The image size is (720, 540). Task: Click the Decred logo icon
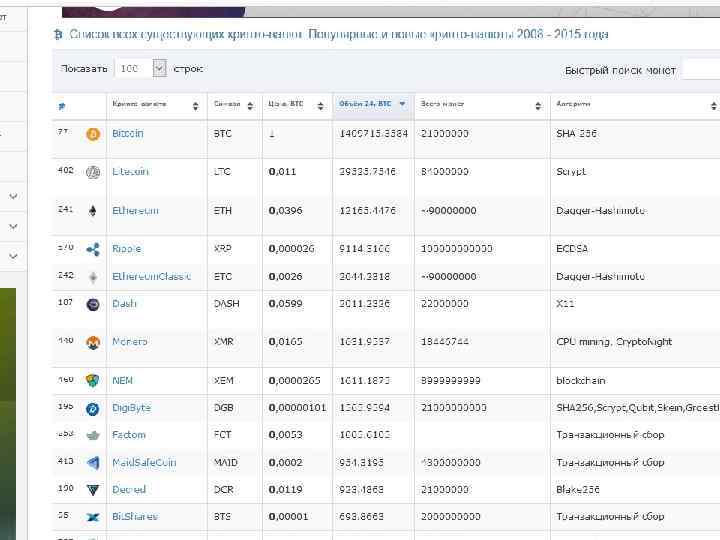(93, 490)
